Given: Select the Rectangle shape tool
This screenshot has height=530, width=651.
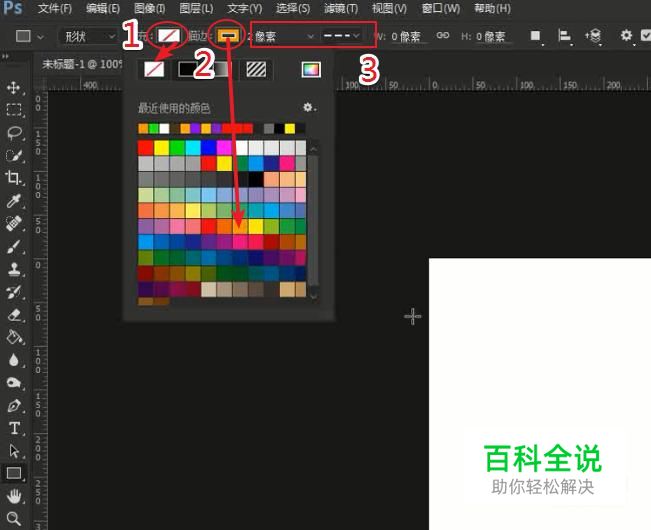Looking at the screenshot, I should point(14,473).
